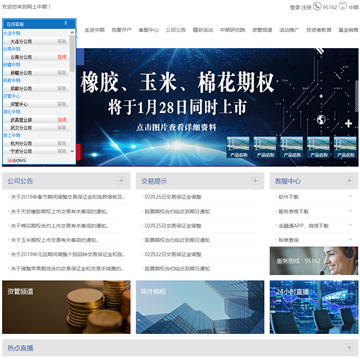Click scroll-up arrow in the chat panel list

pyautogui.click(x=72, y=32)
